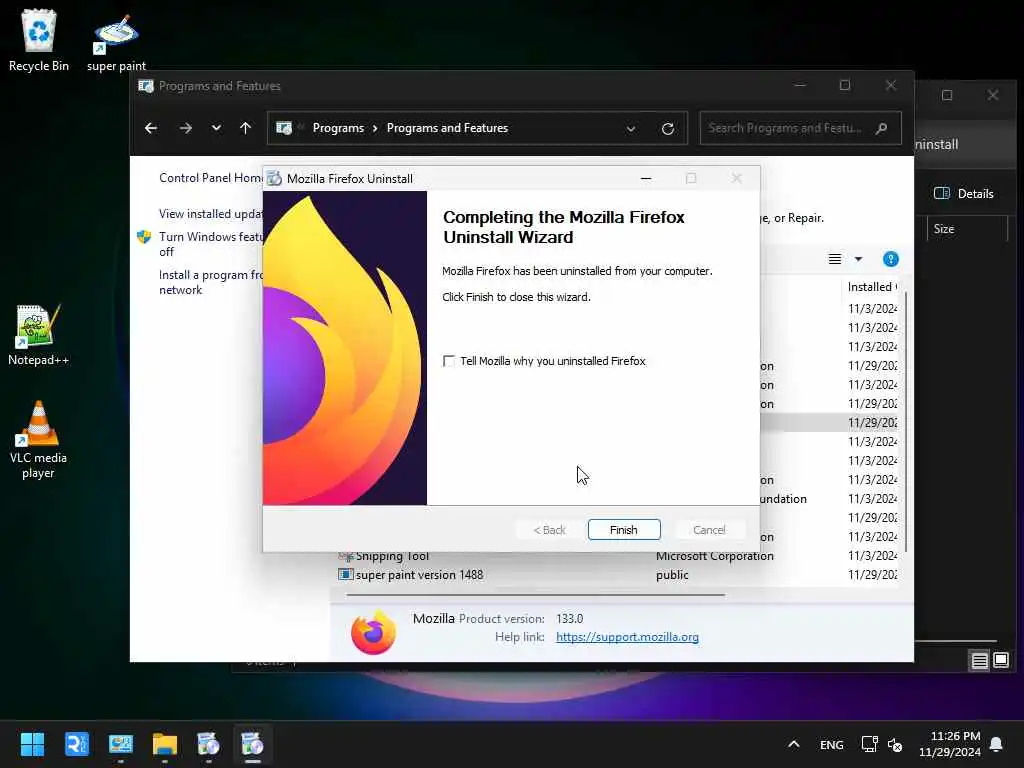Open Control Panel Home link
This screenshot has height=768, width=1024.
[x=211, y=178]
